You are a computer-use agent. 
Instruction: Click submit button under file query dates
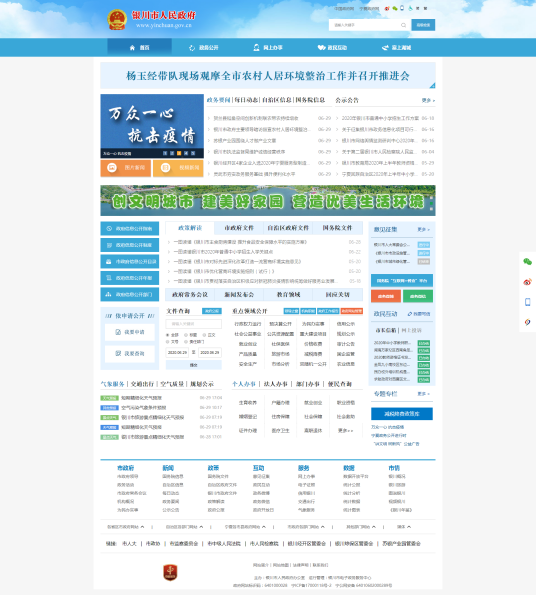tap(193, 365)
